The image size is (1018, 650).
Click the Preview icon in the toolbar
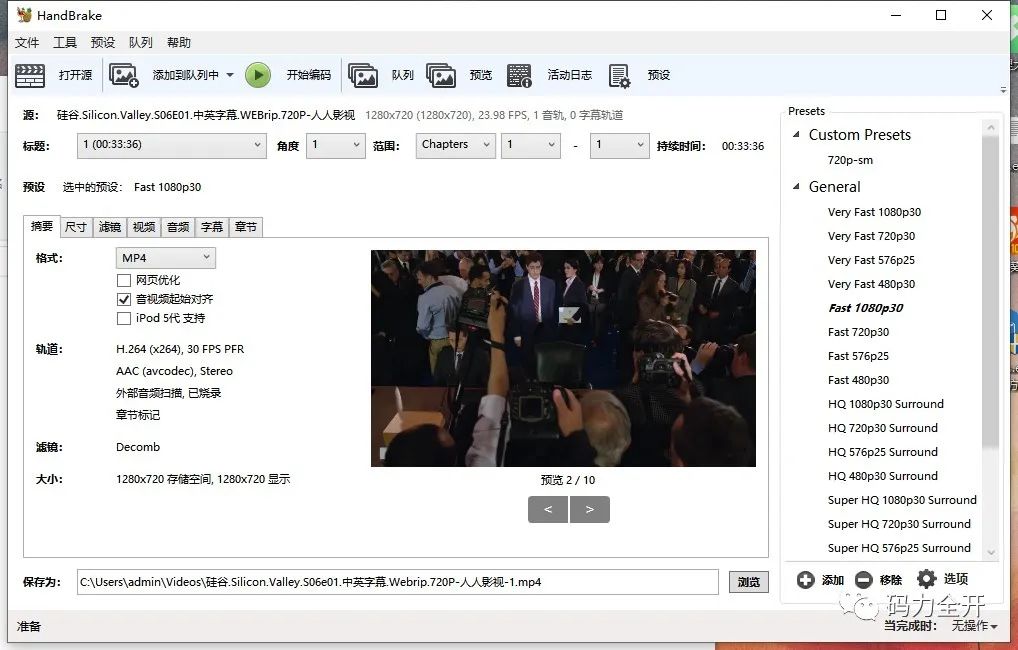(441, 75)
